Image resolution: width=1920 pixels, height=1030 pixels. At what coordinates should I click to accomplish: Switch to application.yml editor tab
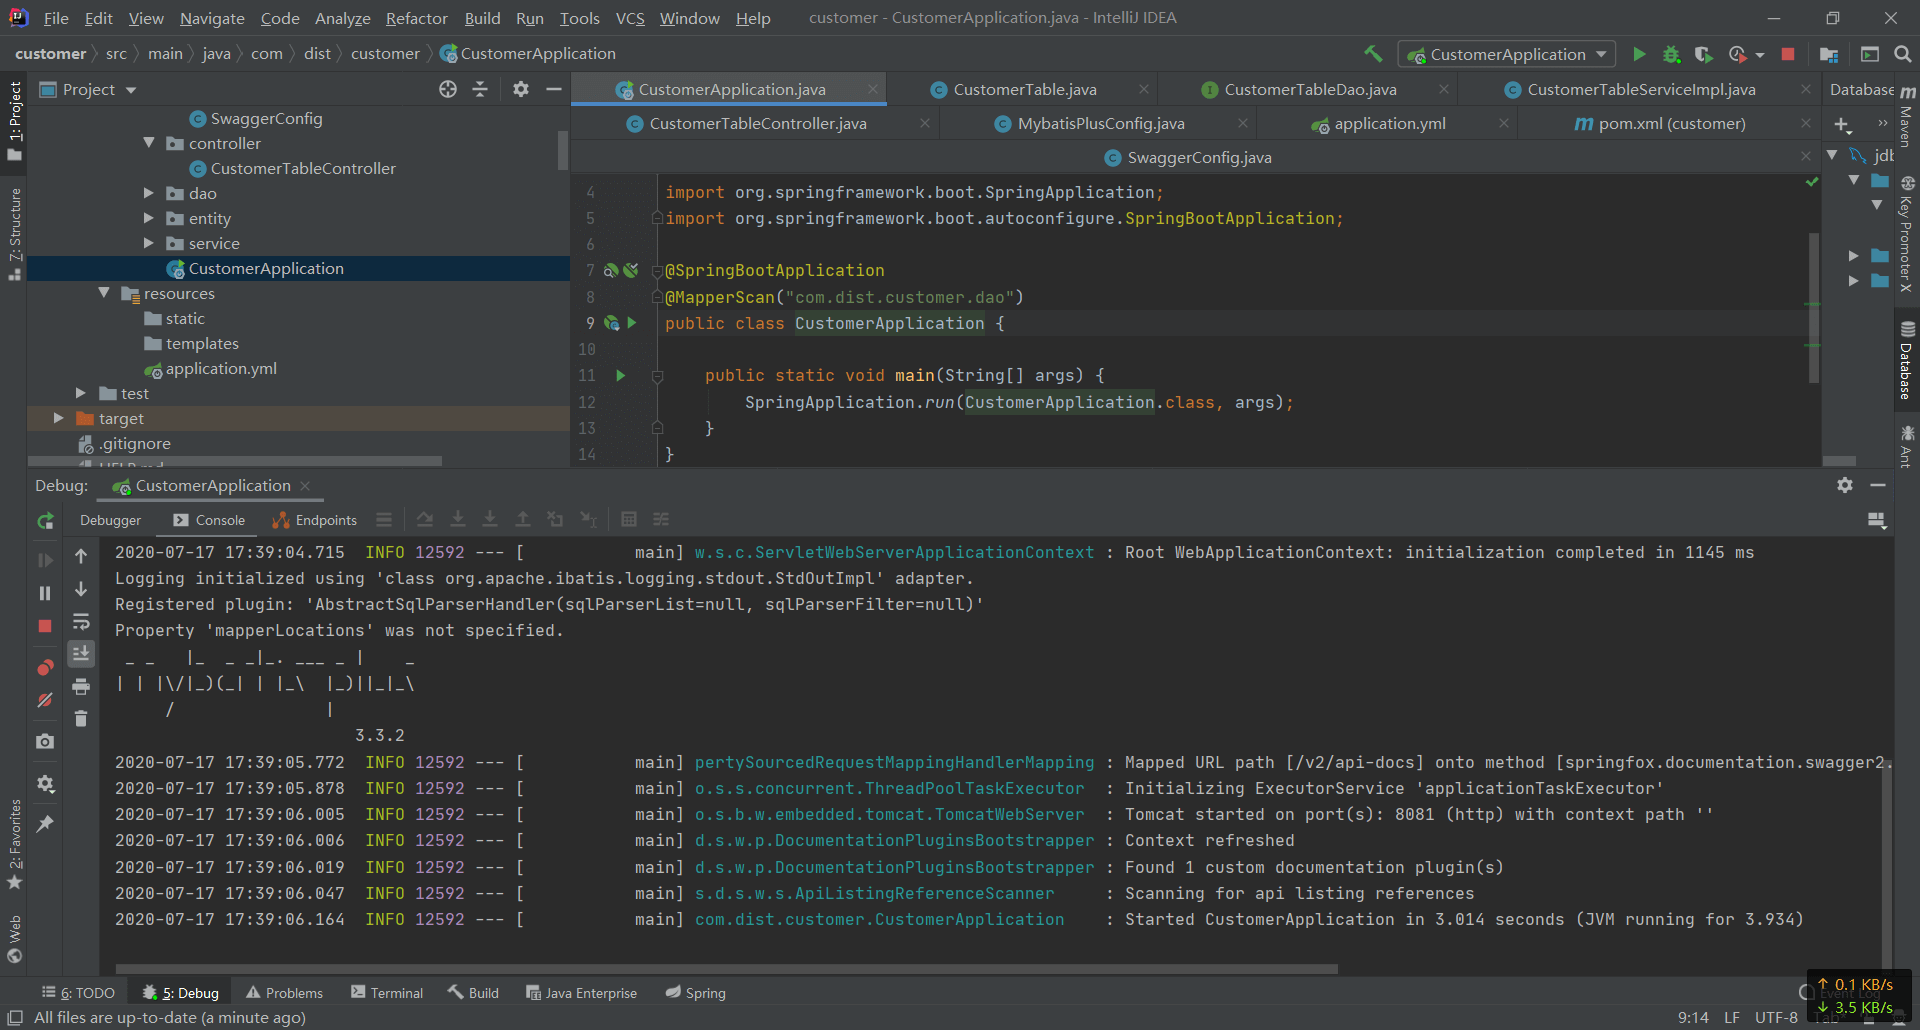coord(1390,123)
